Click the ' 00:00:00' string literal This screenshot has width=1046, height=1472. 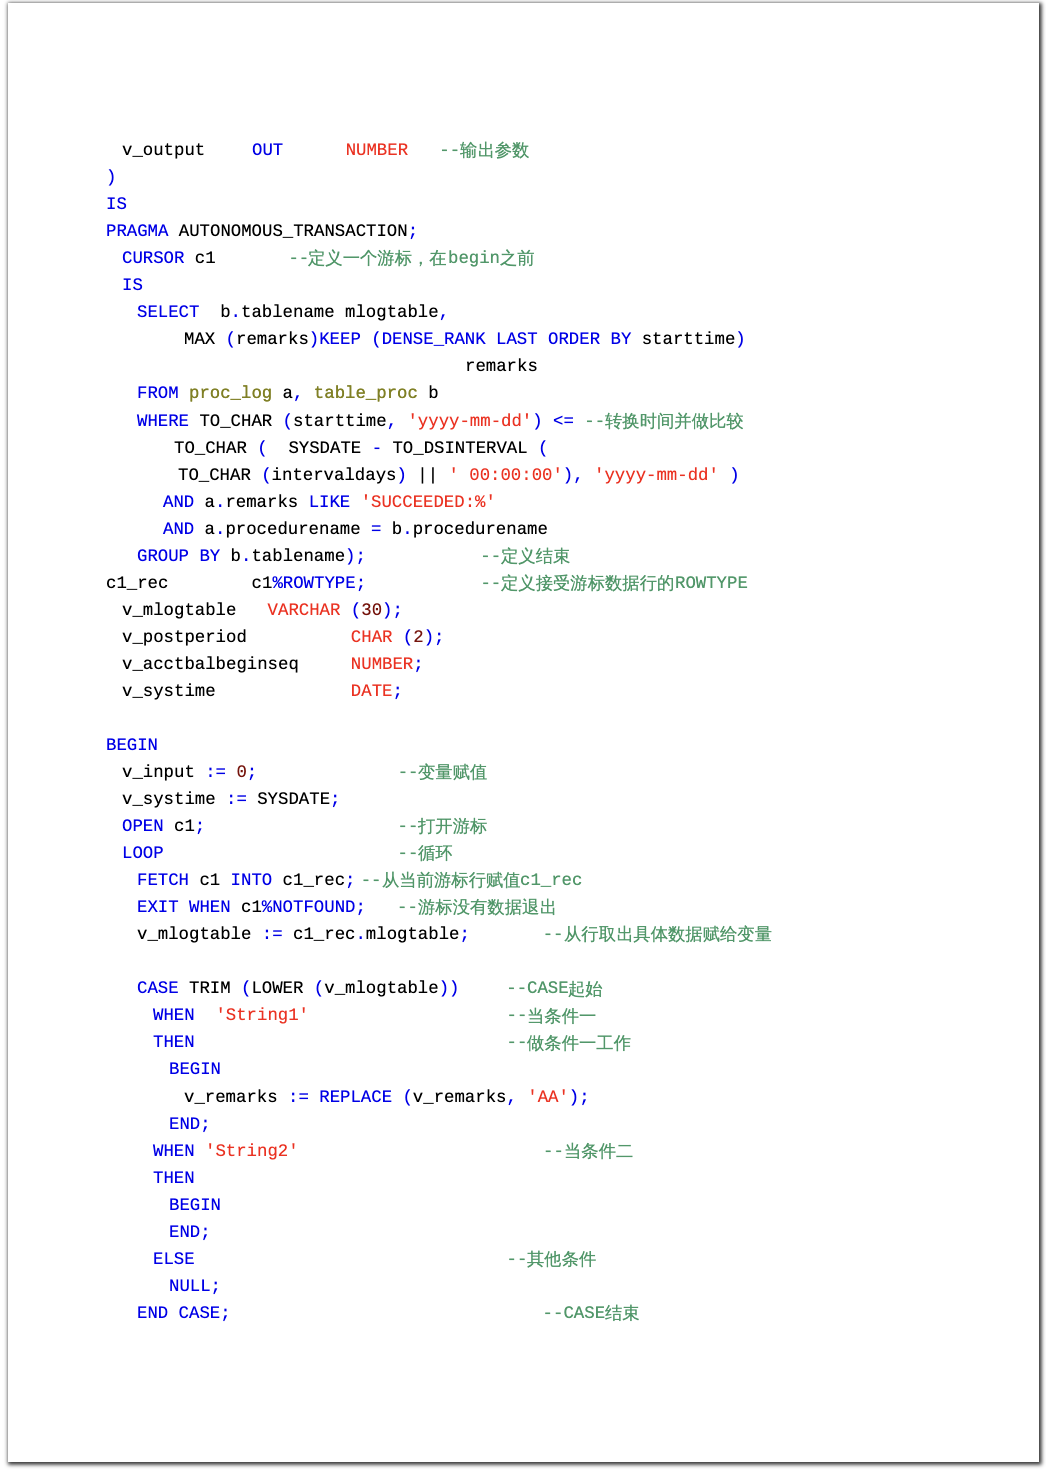[x=505, y=475]
